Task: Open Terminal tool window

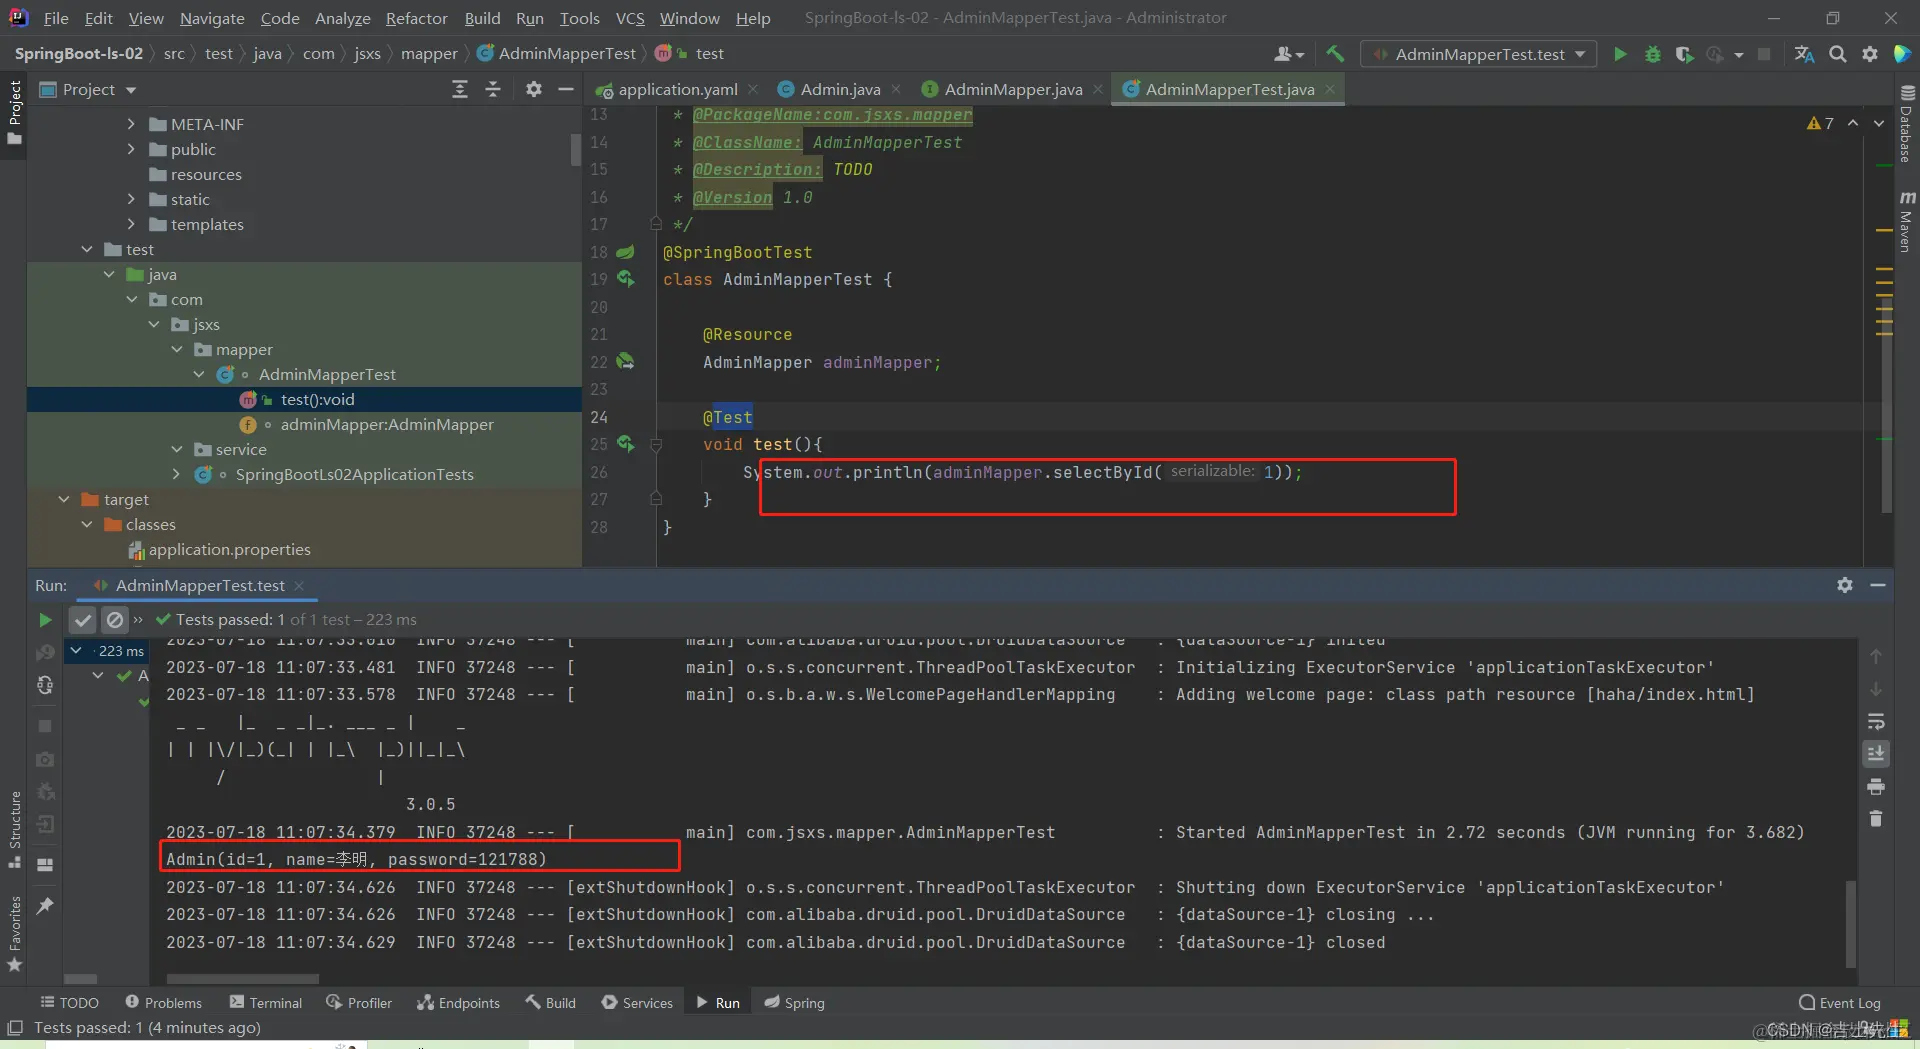Action: click(x=266, y=1002)
